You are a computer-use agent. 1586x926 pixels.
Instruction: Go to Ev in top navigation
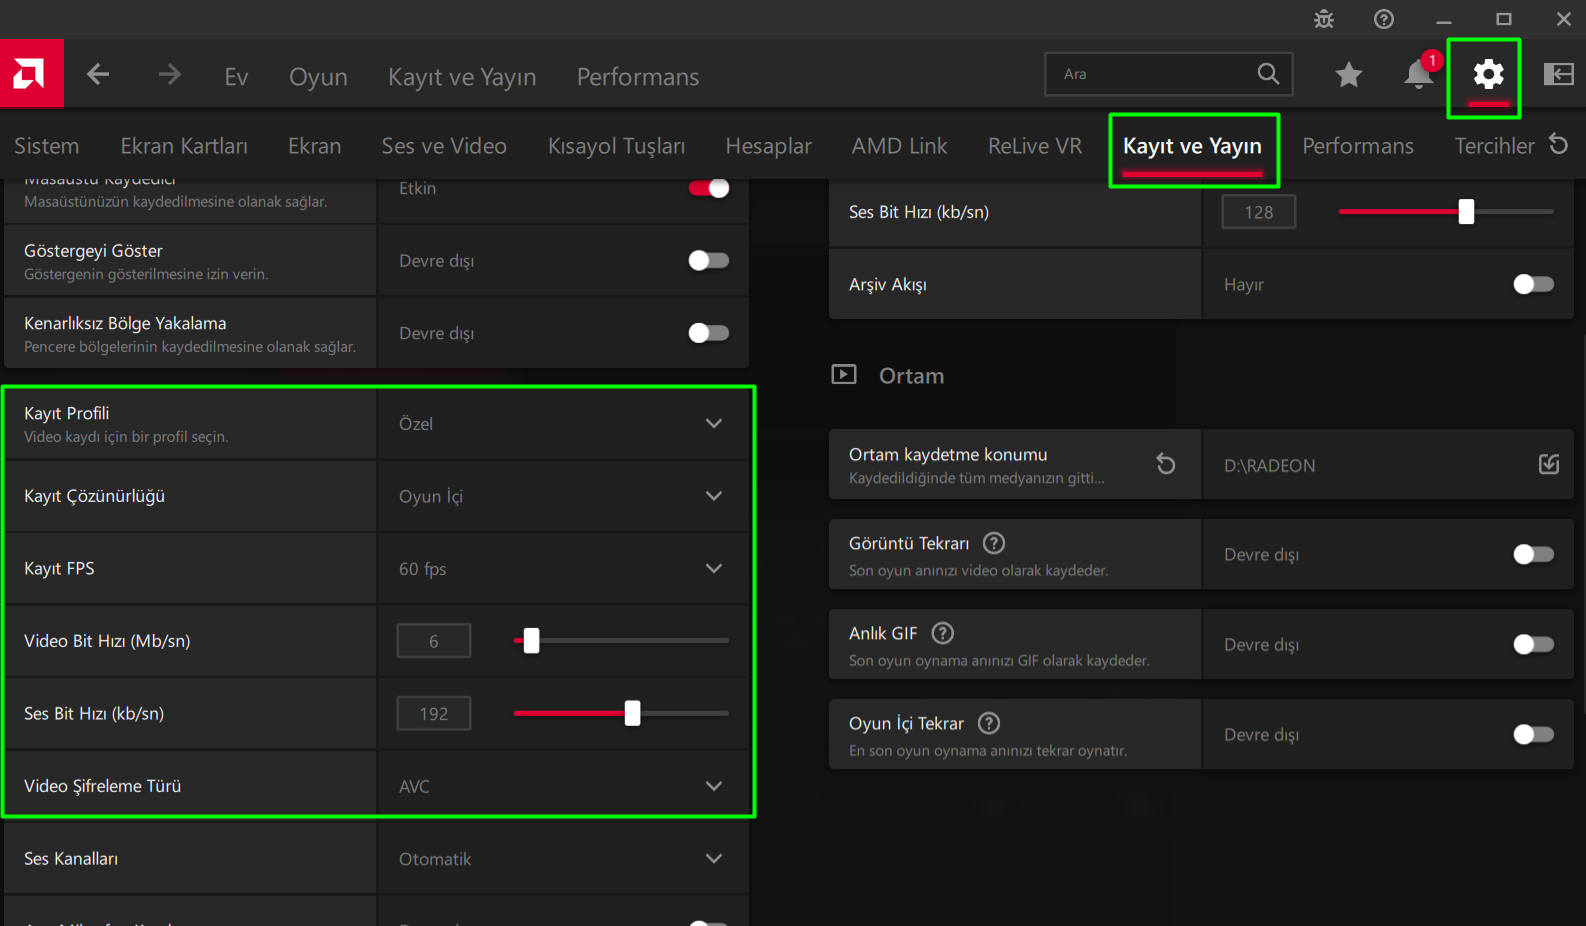pos(236,77)
